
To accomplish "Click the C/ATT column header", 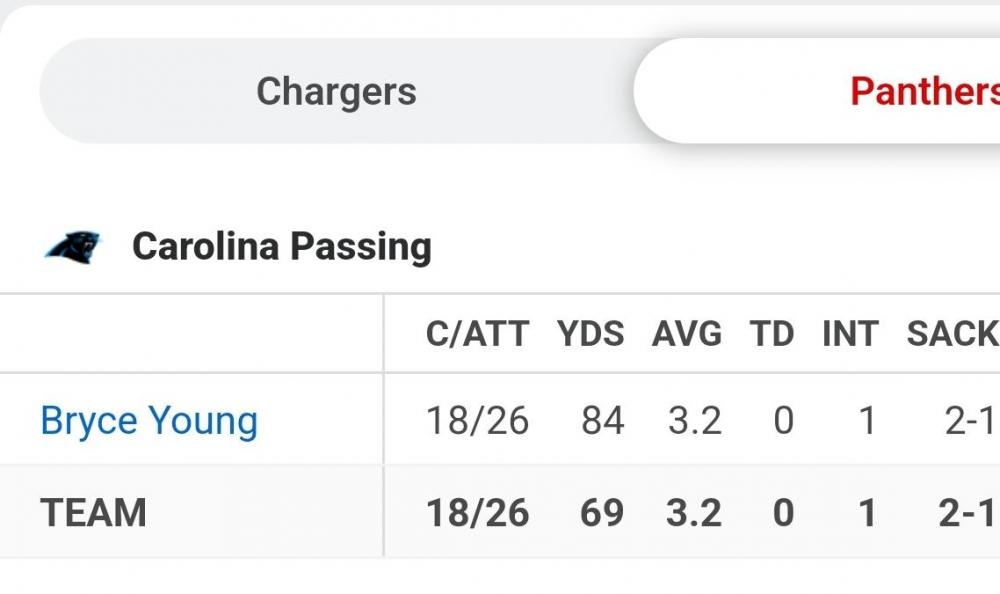I will 477,334.
